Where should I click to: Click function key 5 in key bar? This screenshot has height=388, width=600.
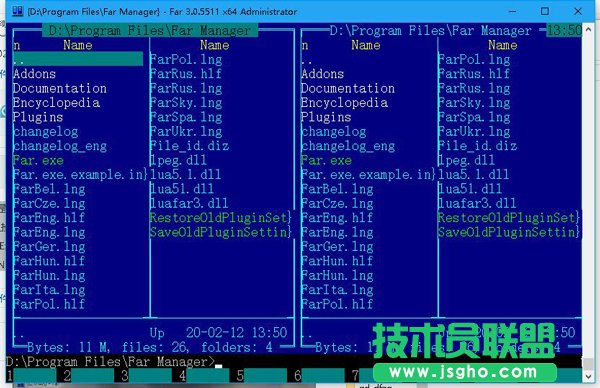pyautogui.click(x=262, y=375)
